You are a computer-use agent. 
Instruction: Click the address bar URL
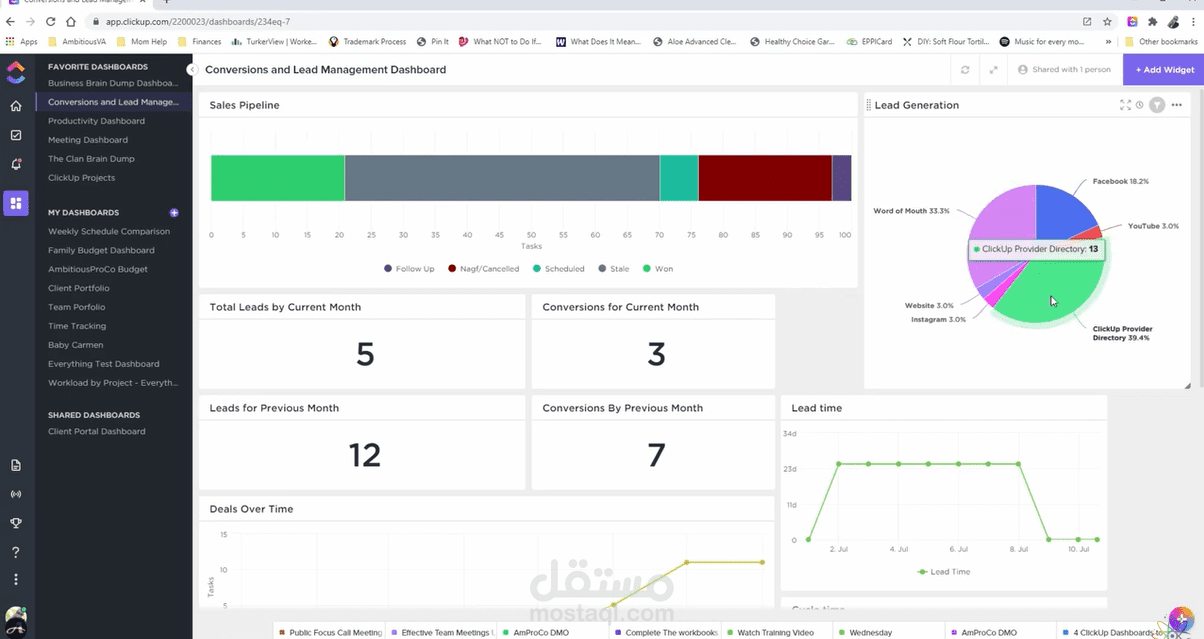coord(197,21)
